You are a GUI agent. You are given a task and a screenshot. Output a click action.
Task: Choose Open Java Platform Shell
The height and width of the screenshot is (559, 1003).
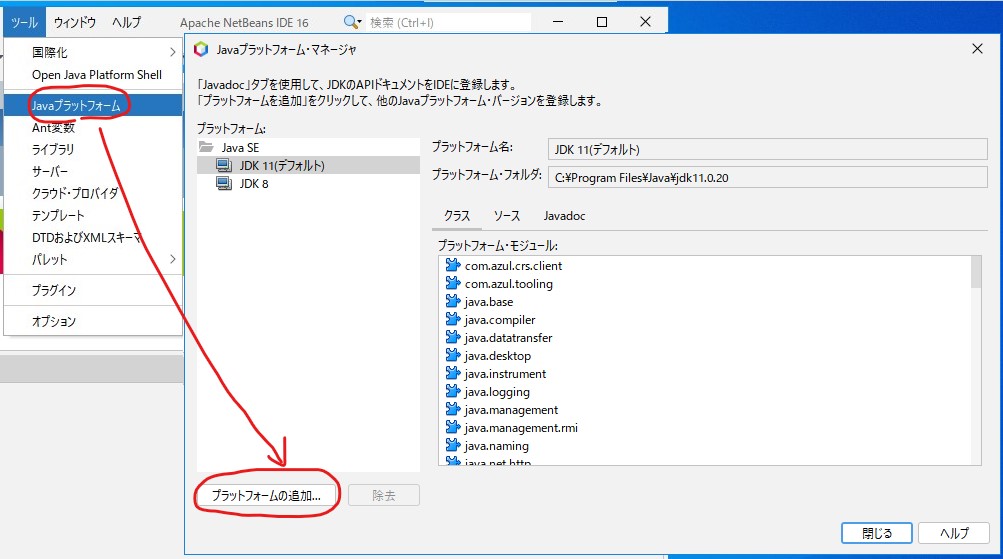[x=93, y=75]
